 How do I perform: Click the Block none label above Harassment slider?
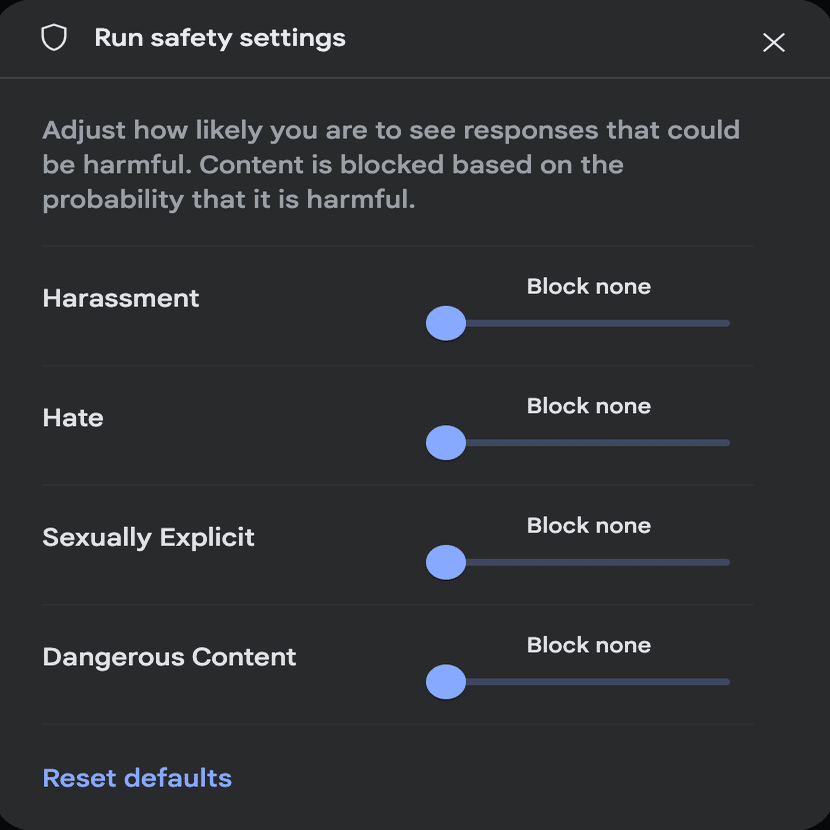pyautogui.click(x=589, y=286)
